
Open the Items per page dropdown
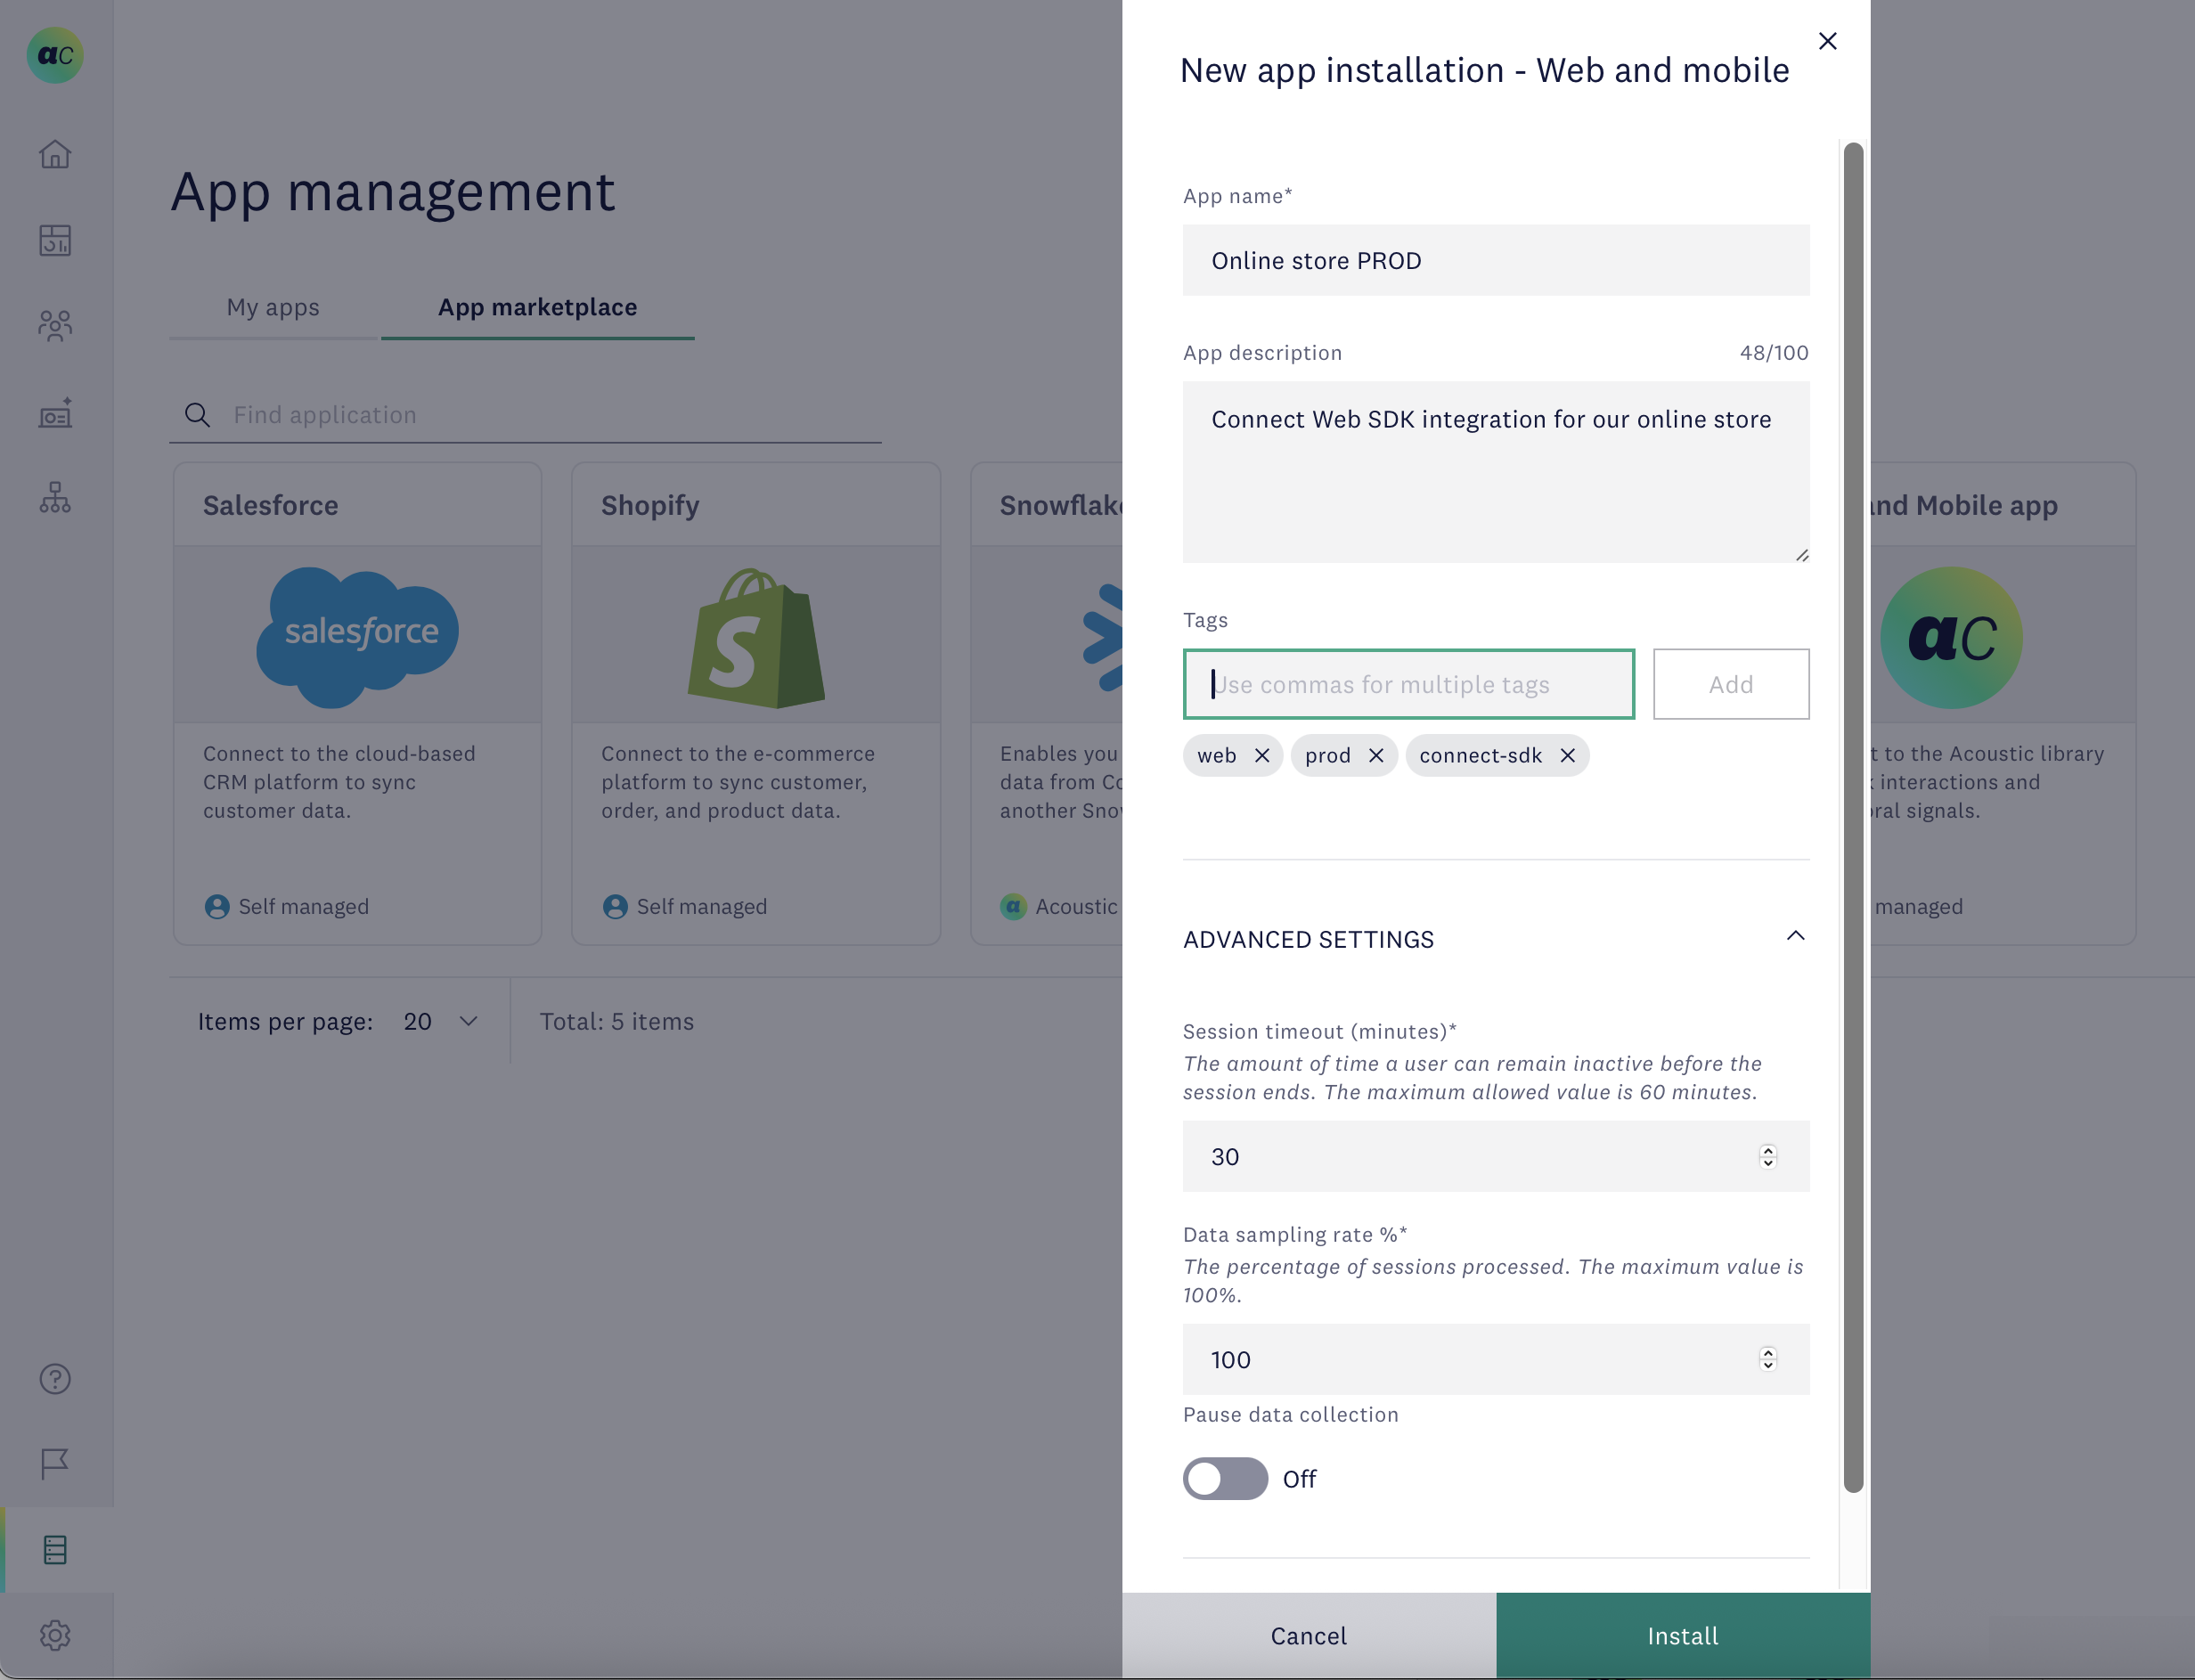pyautogui.click(x=441, y=1021)
